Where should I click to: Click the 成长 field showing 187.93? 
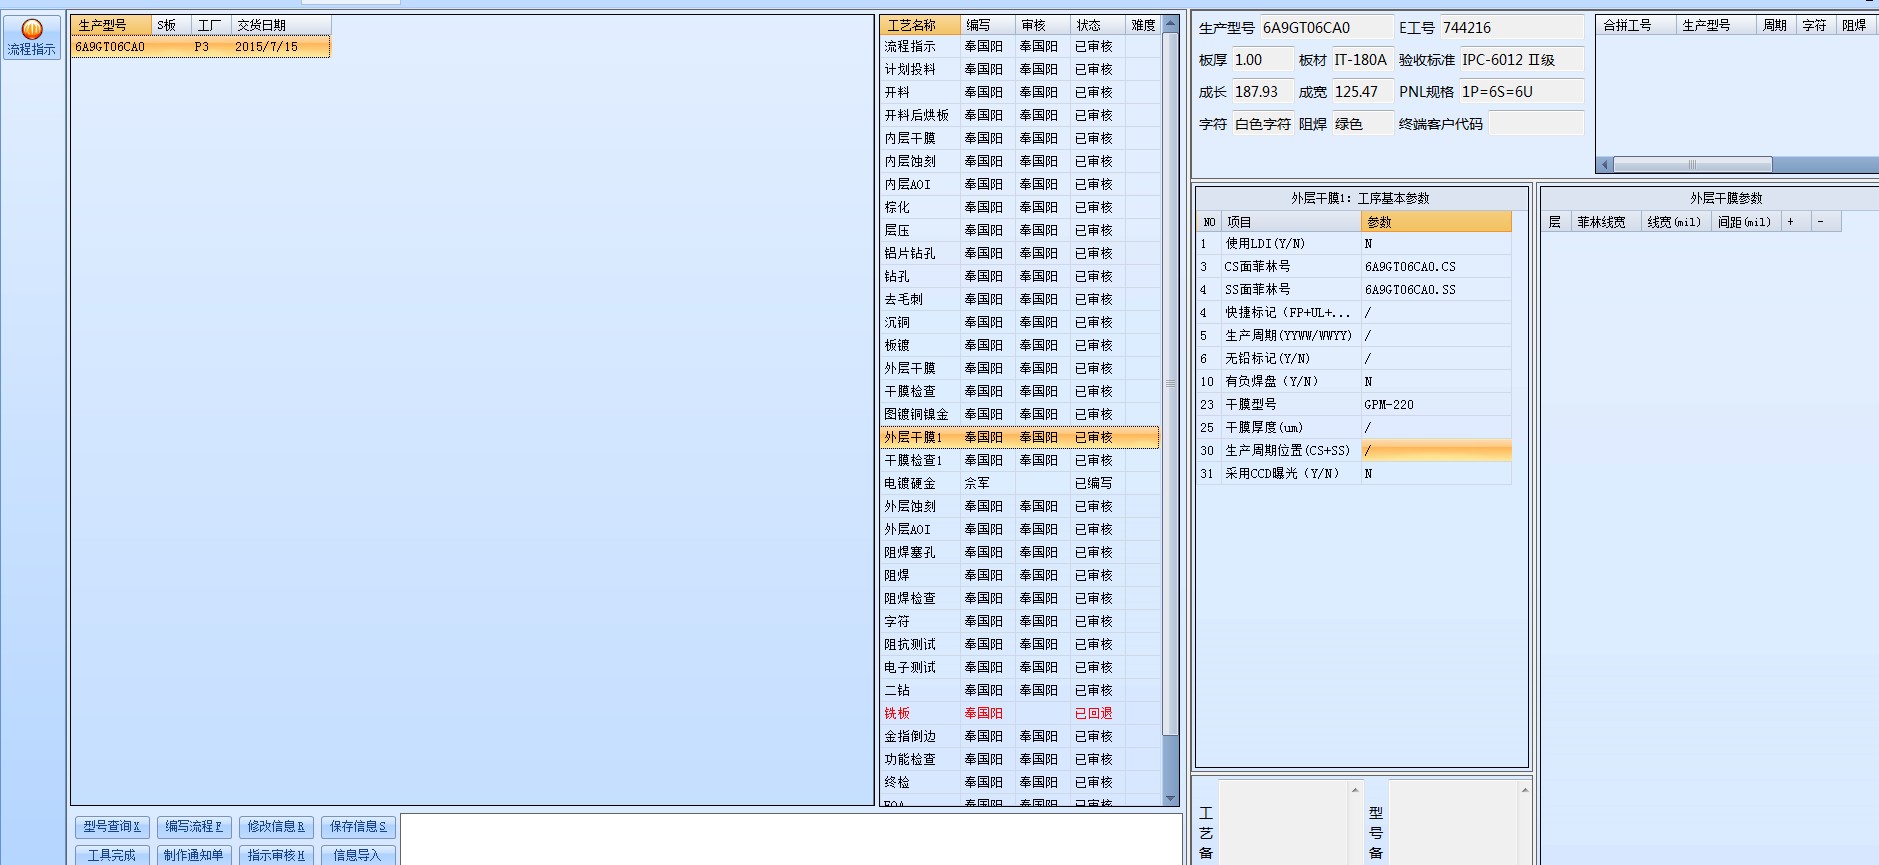pos(1262,92)
